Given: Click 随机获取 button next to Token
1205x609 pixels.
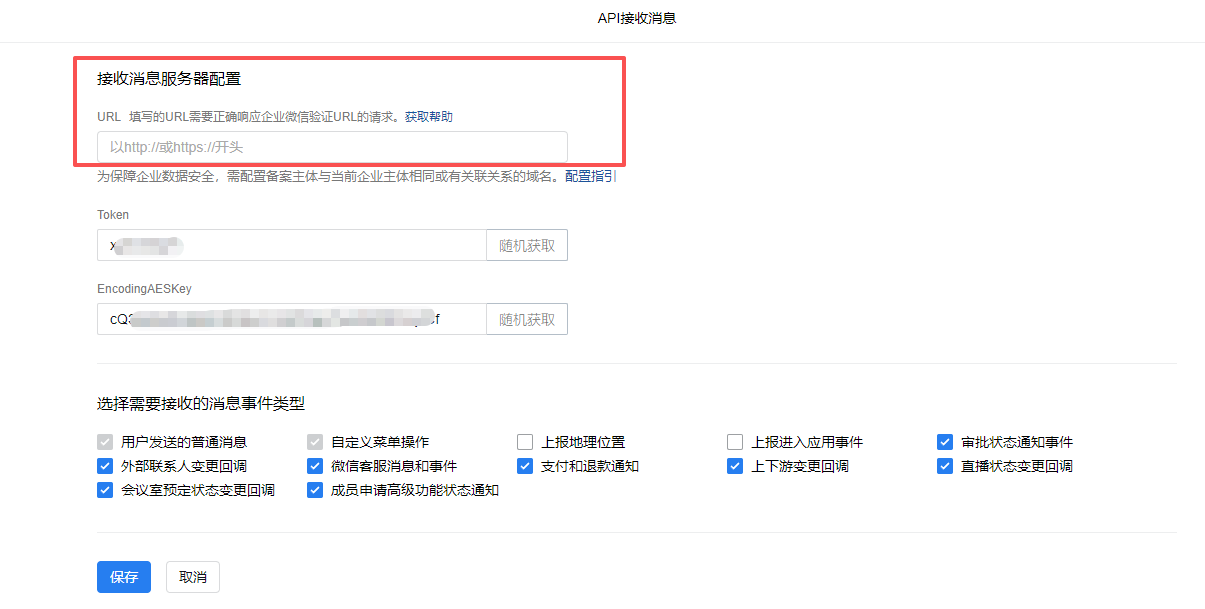Looking at the screenshot, I should [x=527, y=245].
